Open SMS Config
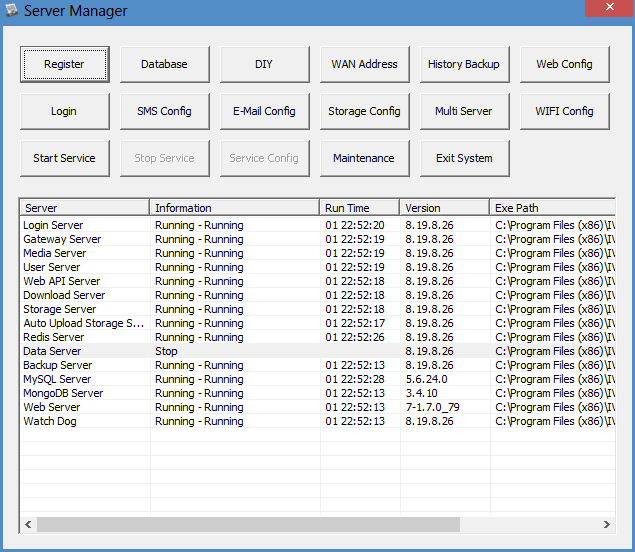 165,111
